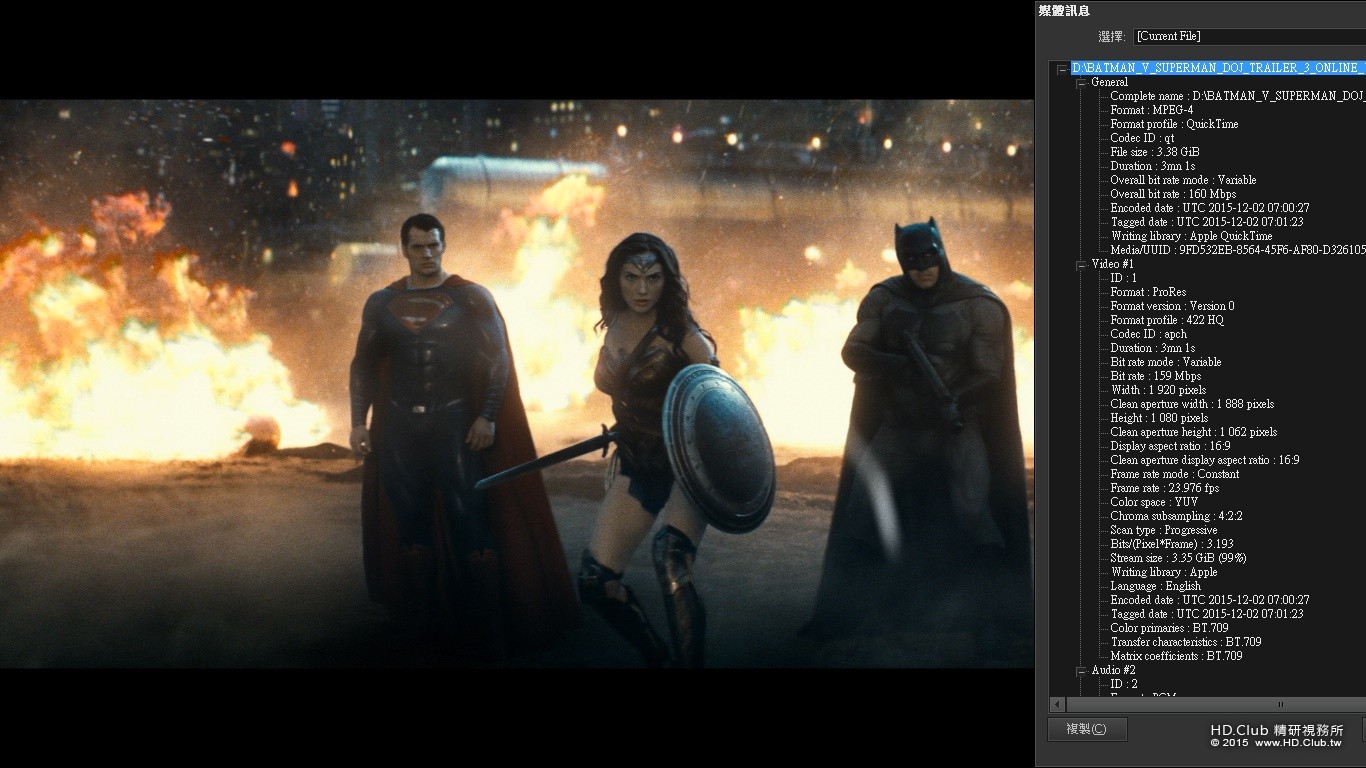
Task: Collapse the root file node expander
Action: click(1062, 68)
